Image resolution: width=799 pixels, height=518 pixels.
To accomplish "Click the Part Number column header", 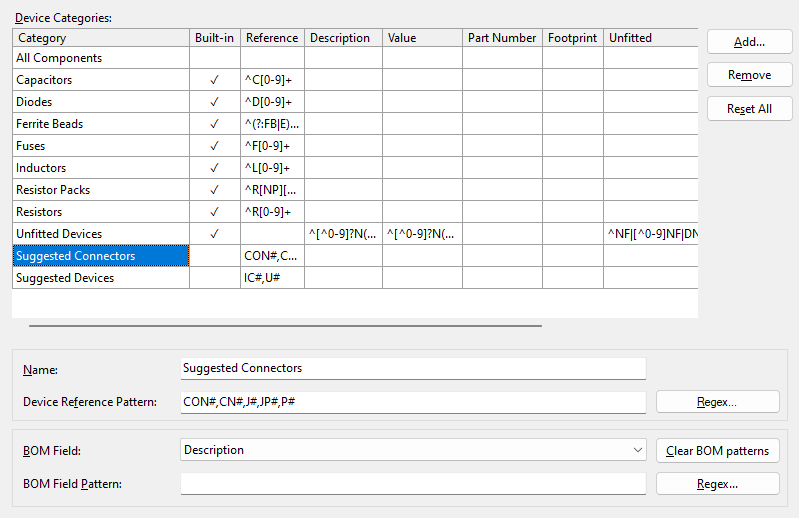I will click(502, 38).
